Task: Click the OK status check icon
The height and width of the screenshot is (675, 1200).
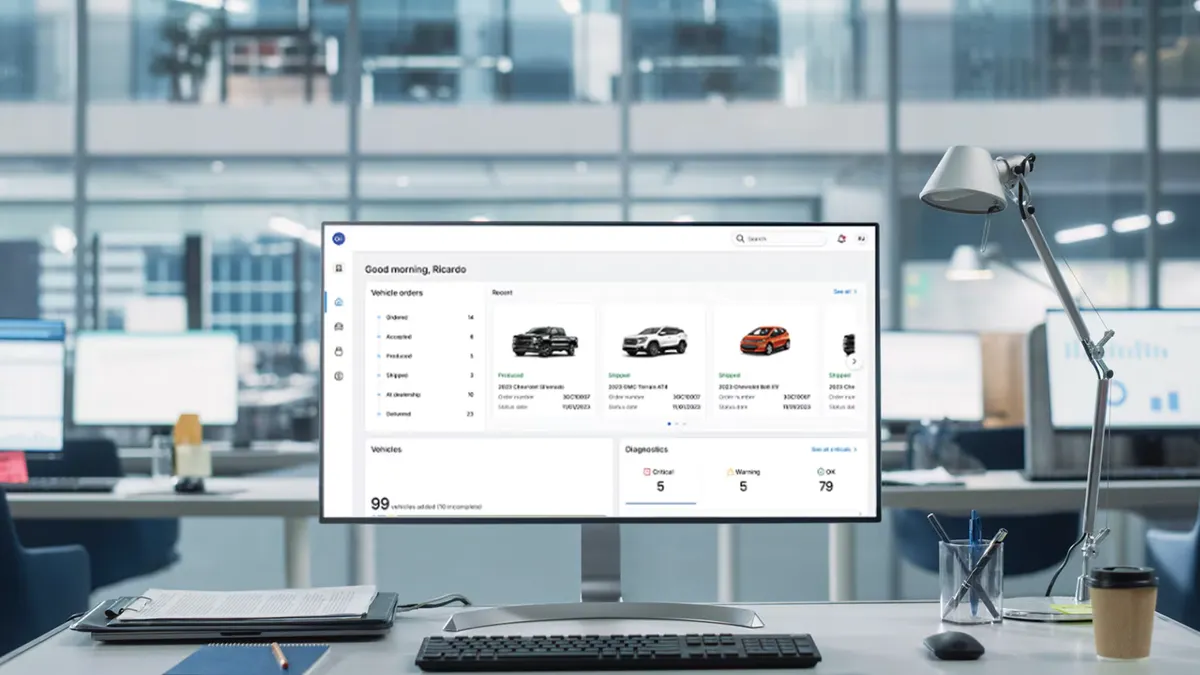Action: click(x=821, y=471)
